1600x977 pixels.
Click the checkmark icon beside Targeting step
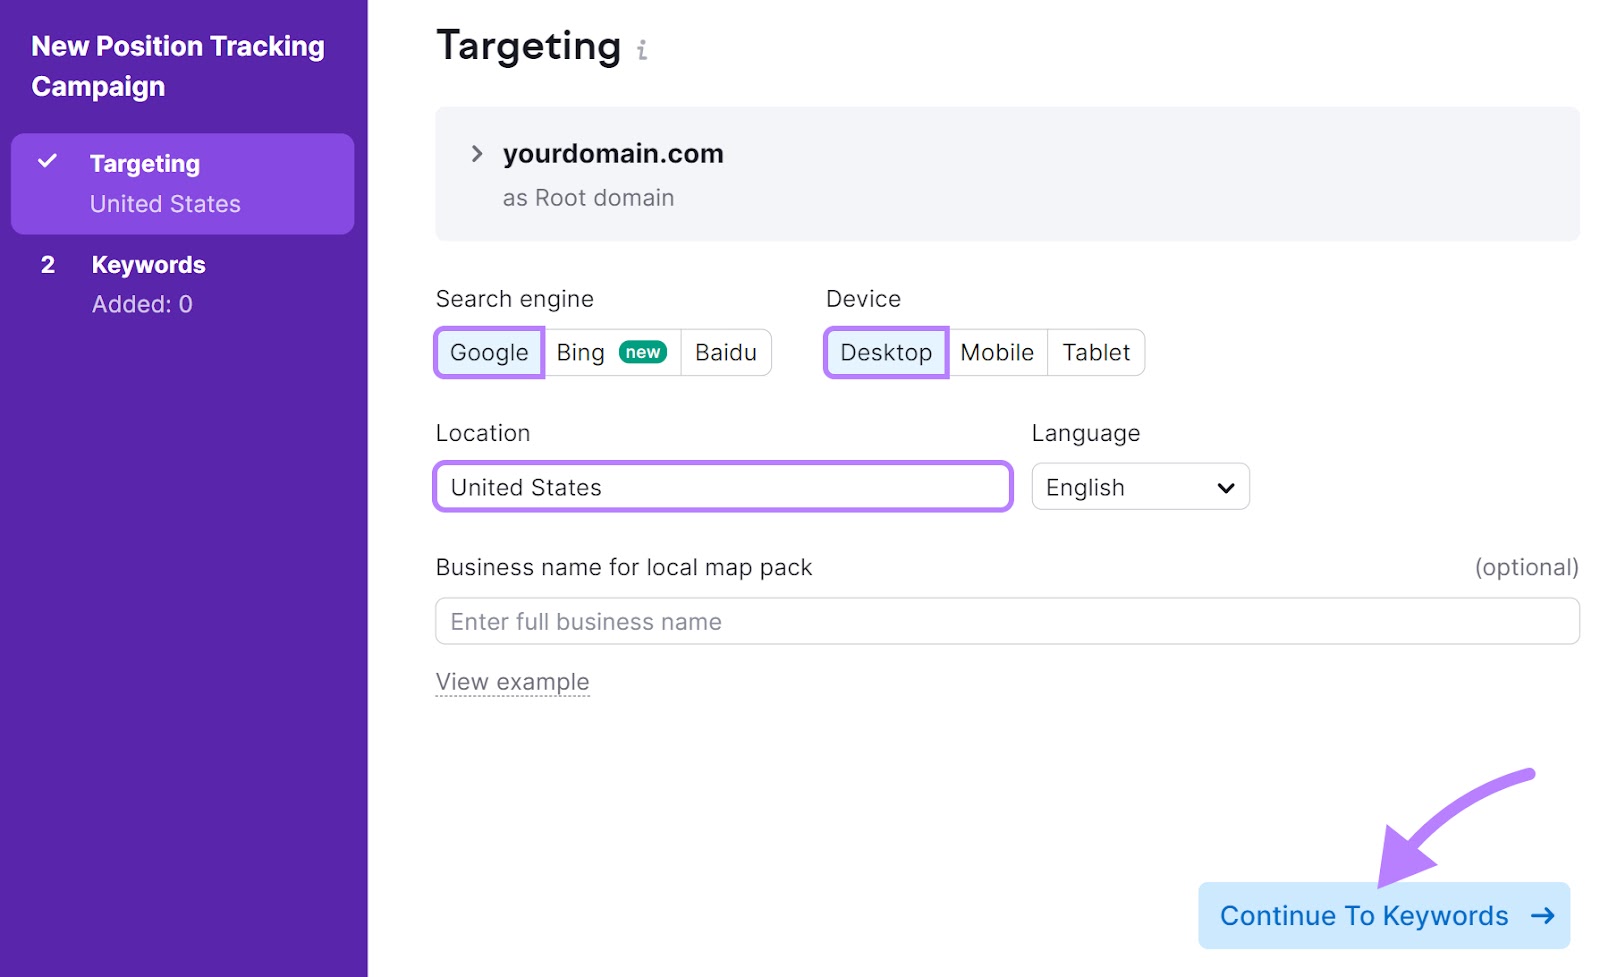click(47, 161)
